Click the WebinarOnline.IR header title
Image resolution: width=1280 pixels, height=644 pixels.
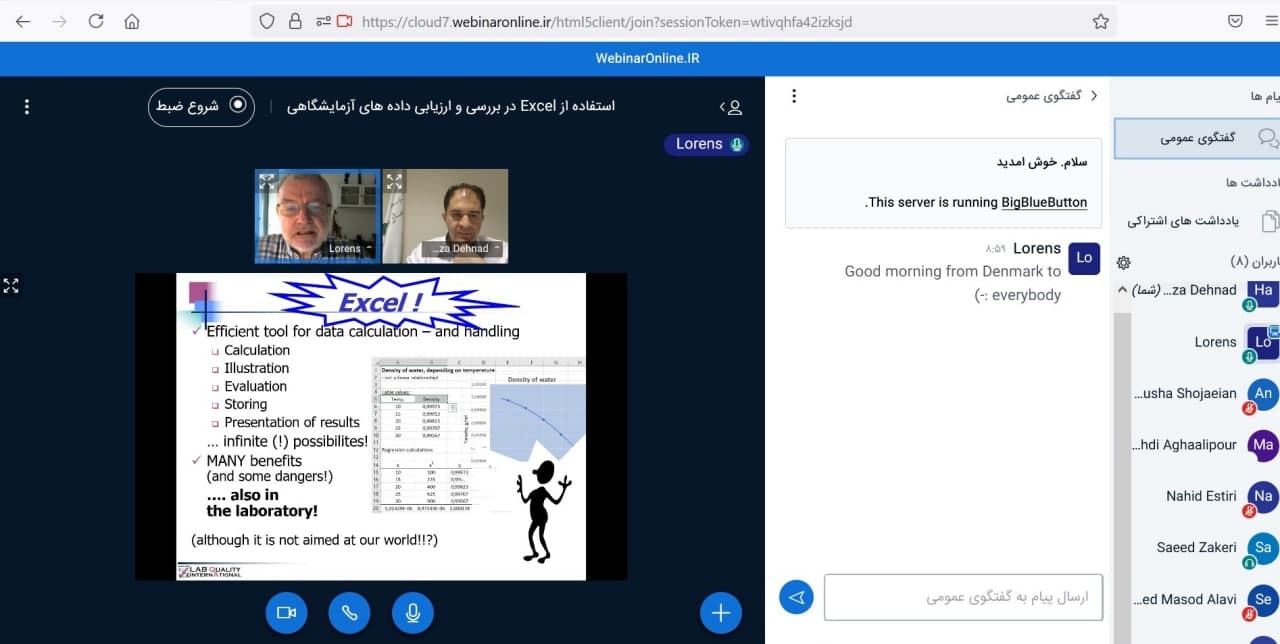point(647,58)
